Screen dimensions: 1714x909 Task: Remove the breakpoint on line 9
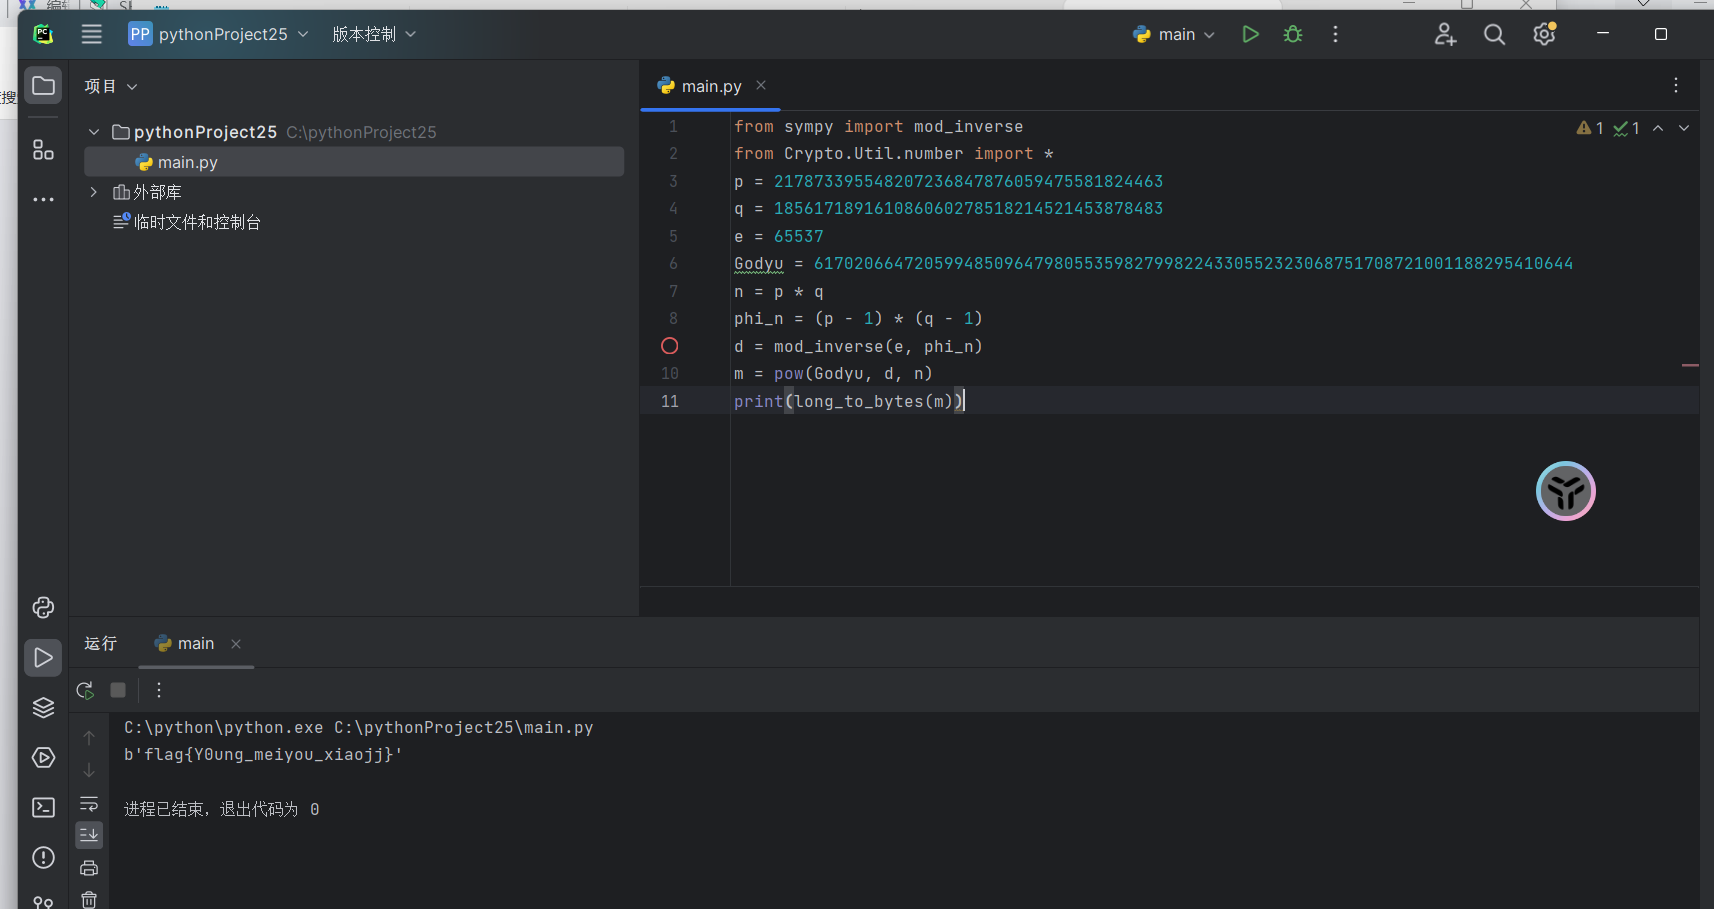pos(670,346)
